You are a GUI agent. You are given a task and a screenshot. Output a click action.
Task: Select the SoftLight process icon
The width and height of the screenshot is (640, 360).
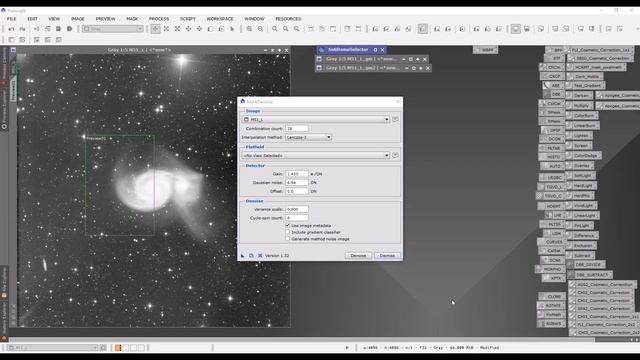581,176
